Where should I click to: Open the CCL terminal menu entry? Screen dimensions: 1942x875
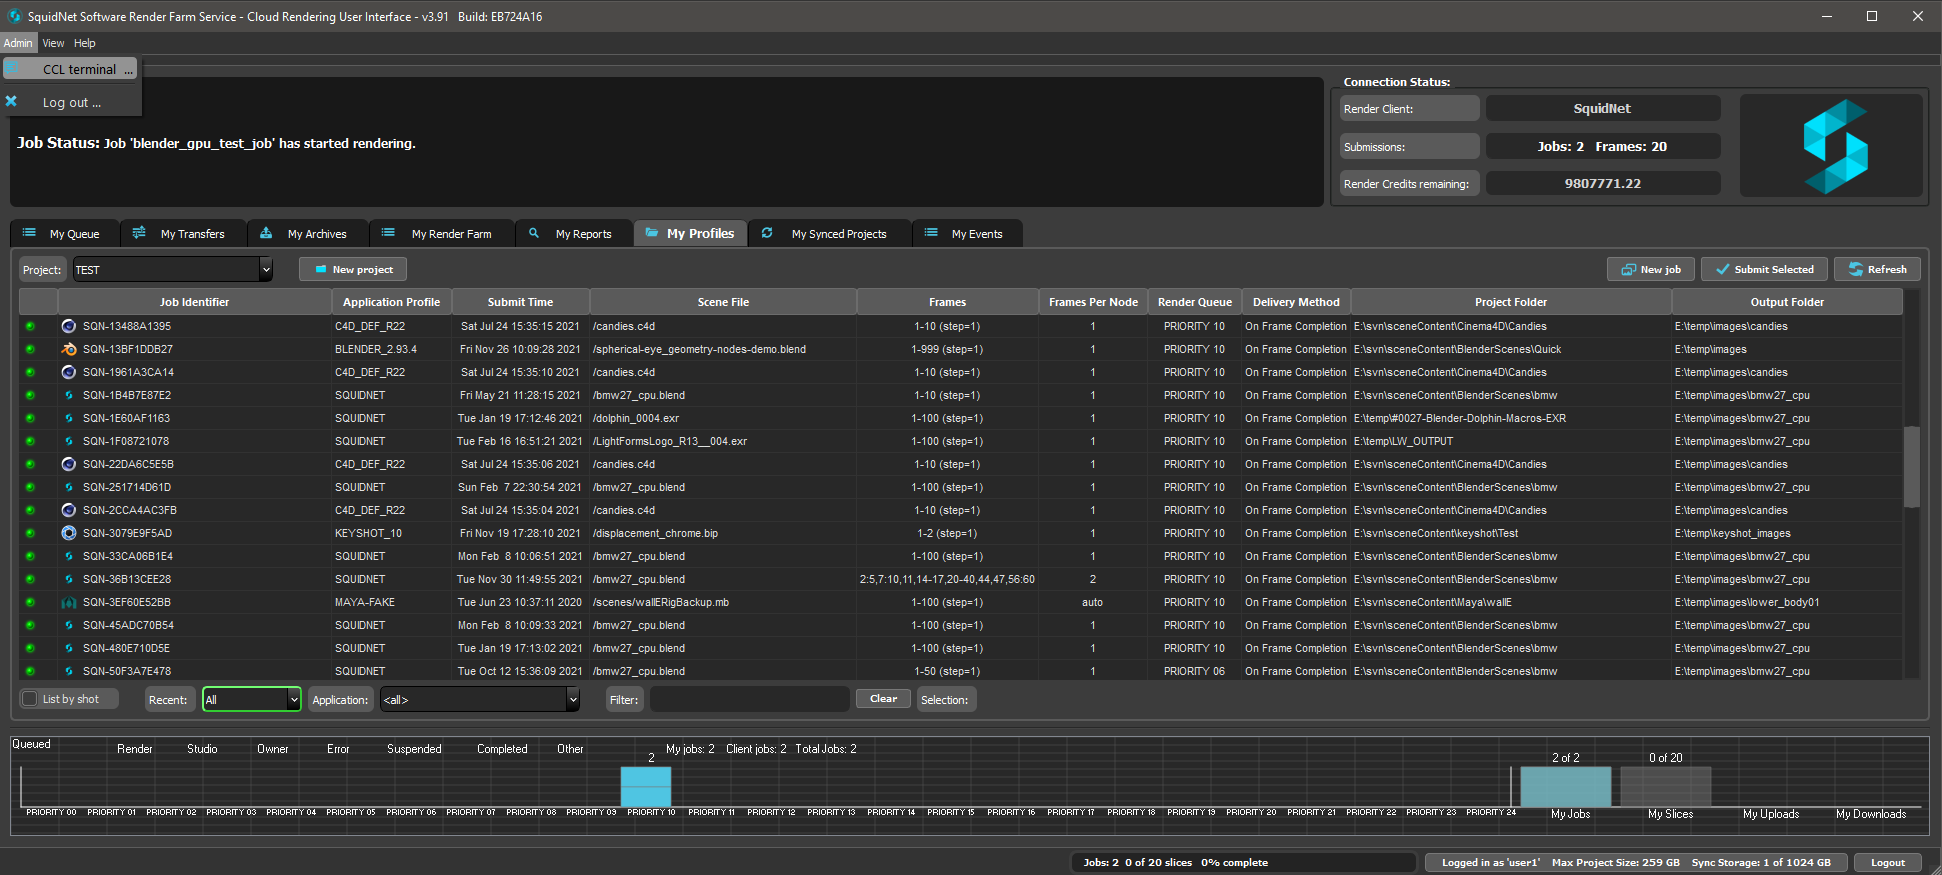coord(70,69)
